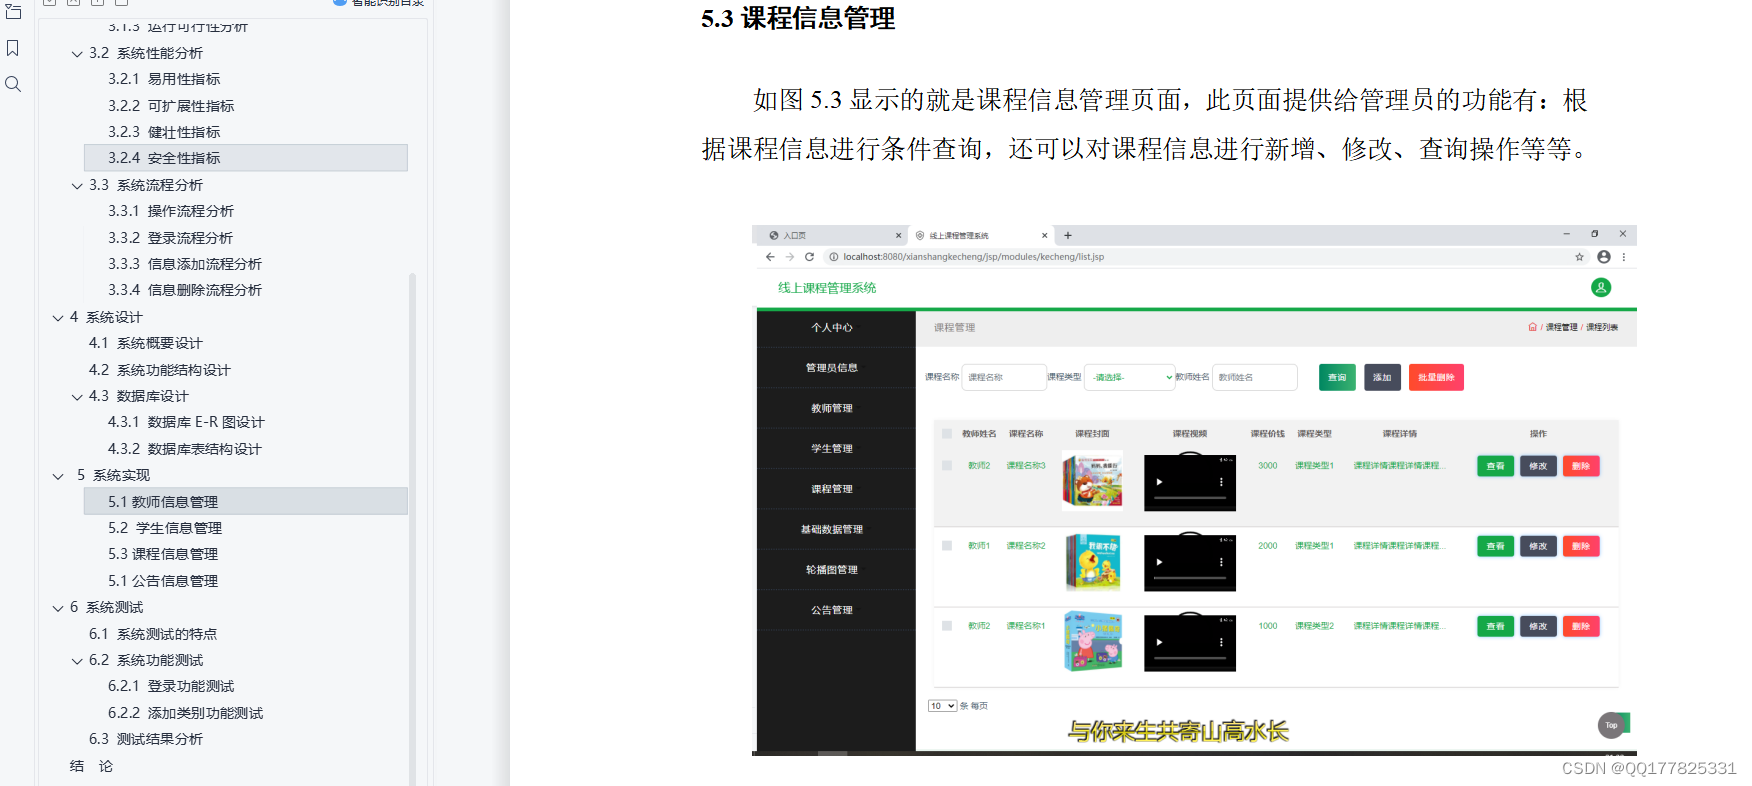Collapse the 4.3 数据库设计 outline node
Viewport: 1752px width, 786px height.
77,397
